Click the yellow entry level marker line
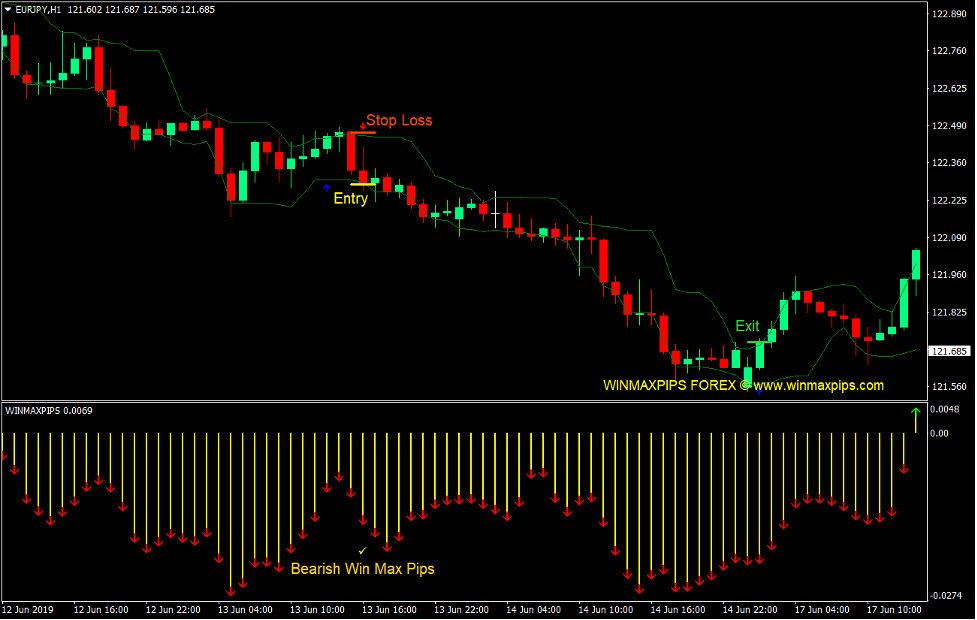This screenshot has height=620, width=977. click(363, 184)
